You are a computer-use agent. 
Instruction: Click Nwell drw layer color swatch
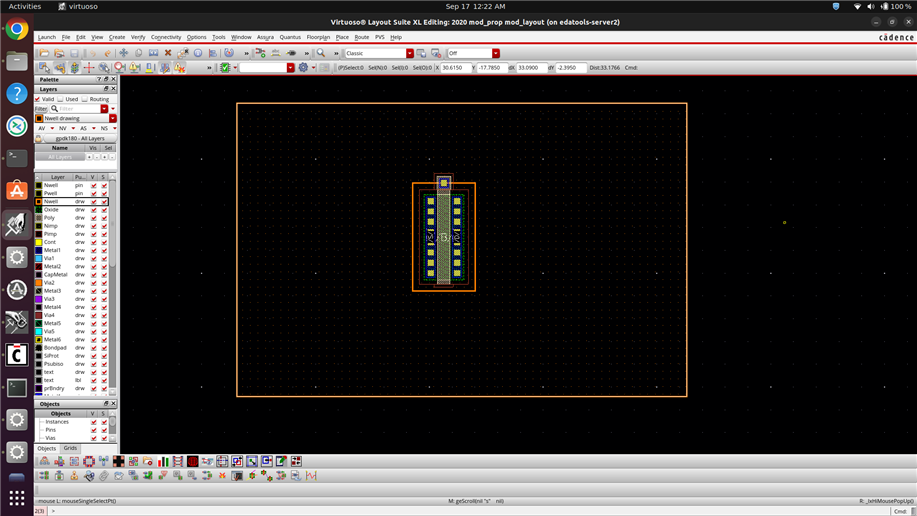click(39, 202)
